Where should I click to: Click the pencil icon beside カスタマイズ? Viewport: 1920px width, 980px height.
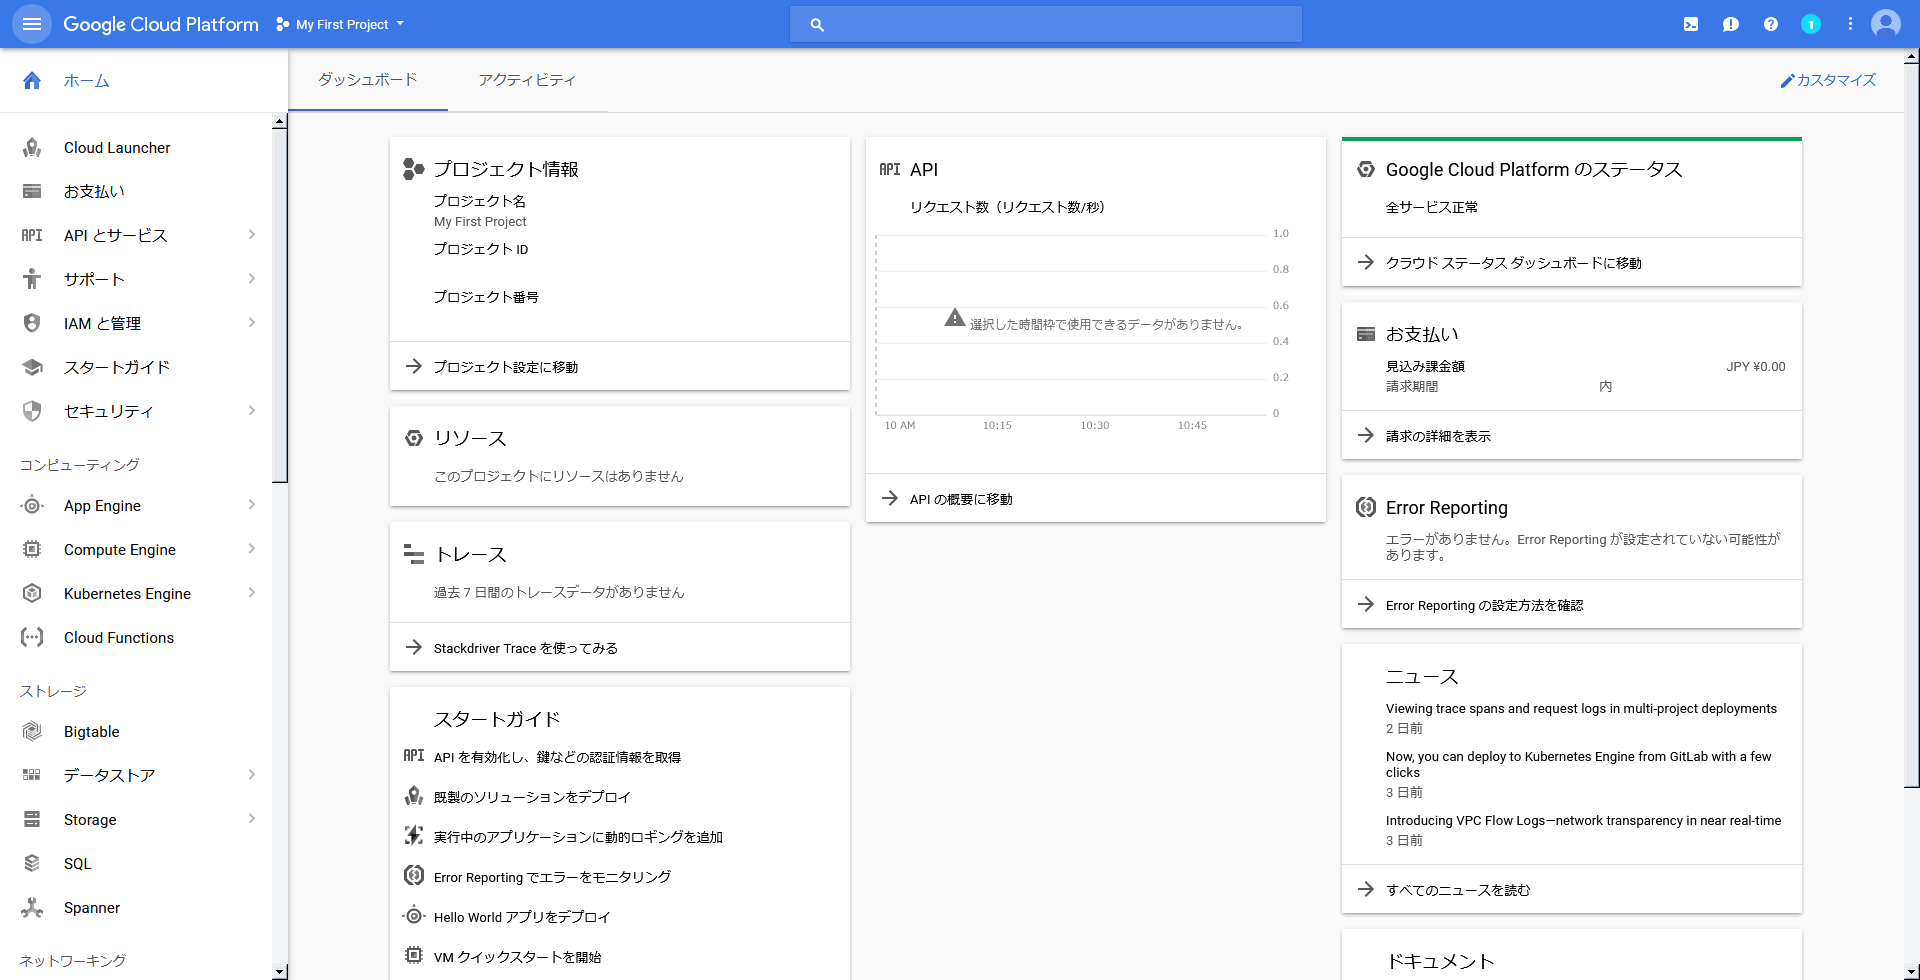pyautogui.click(x=1787, y=81)
